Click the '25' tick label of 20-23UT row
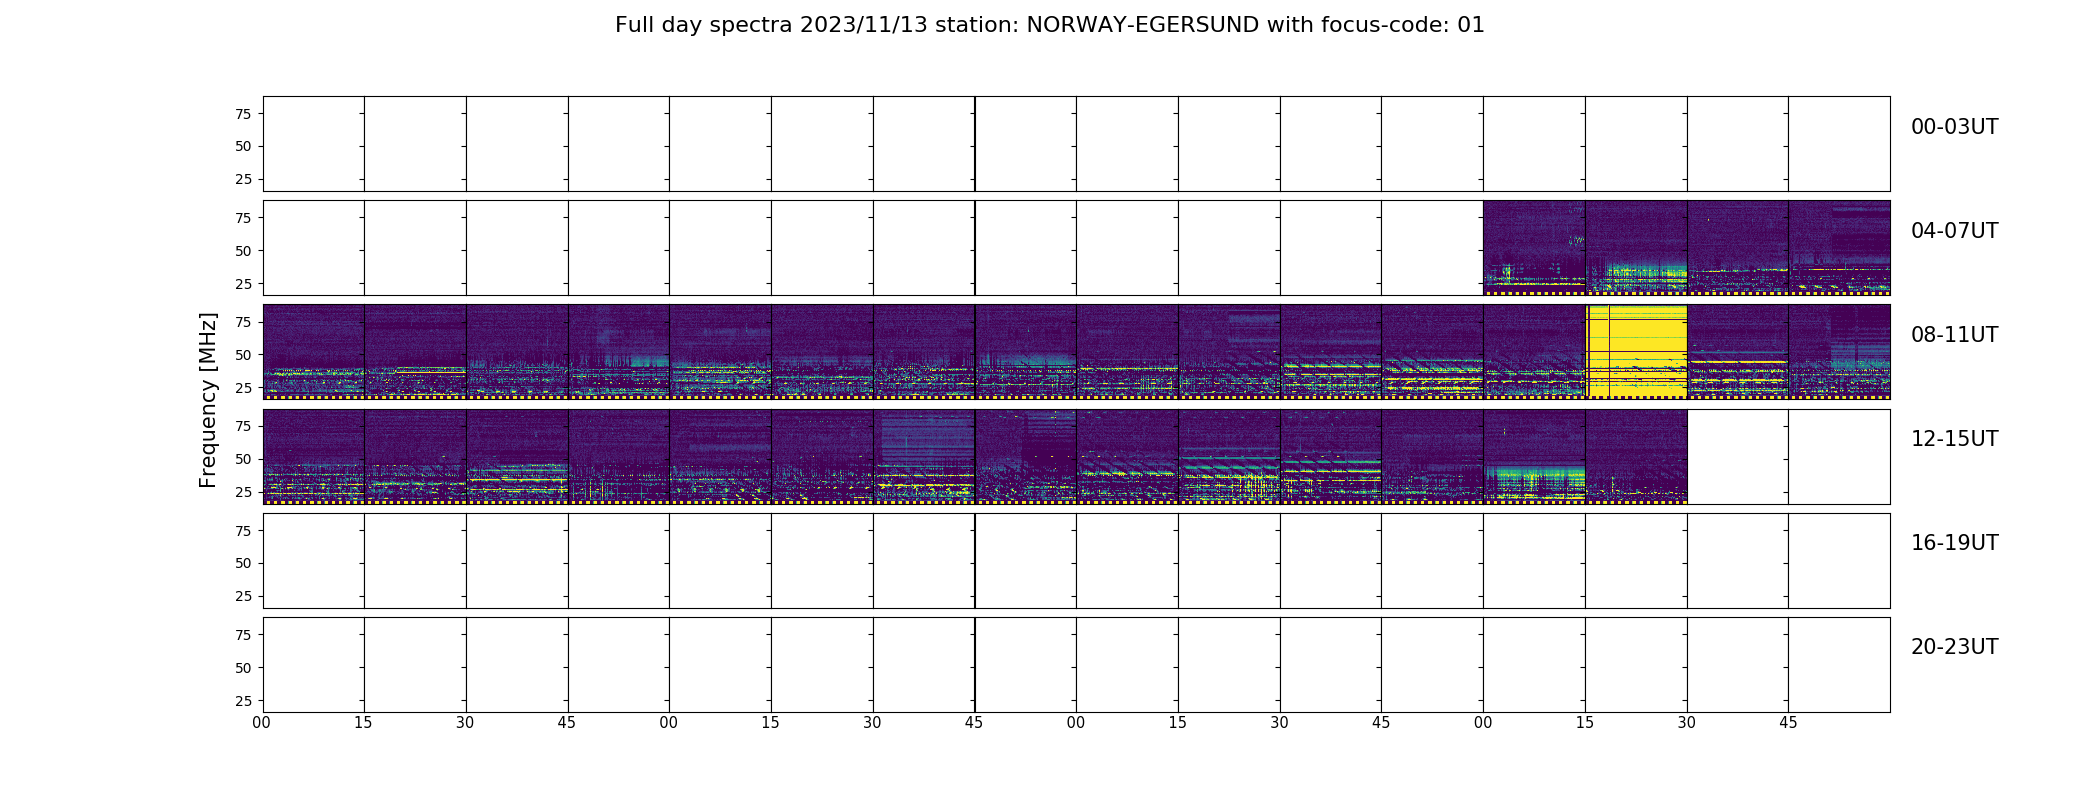The height and width of the screenshot is (800, 2100). point(243,700)
